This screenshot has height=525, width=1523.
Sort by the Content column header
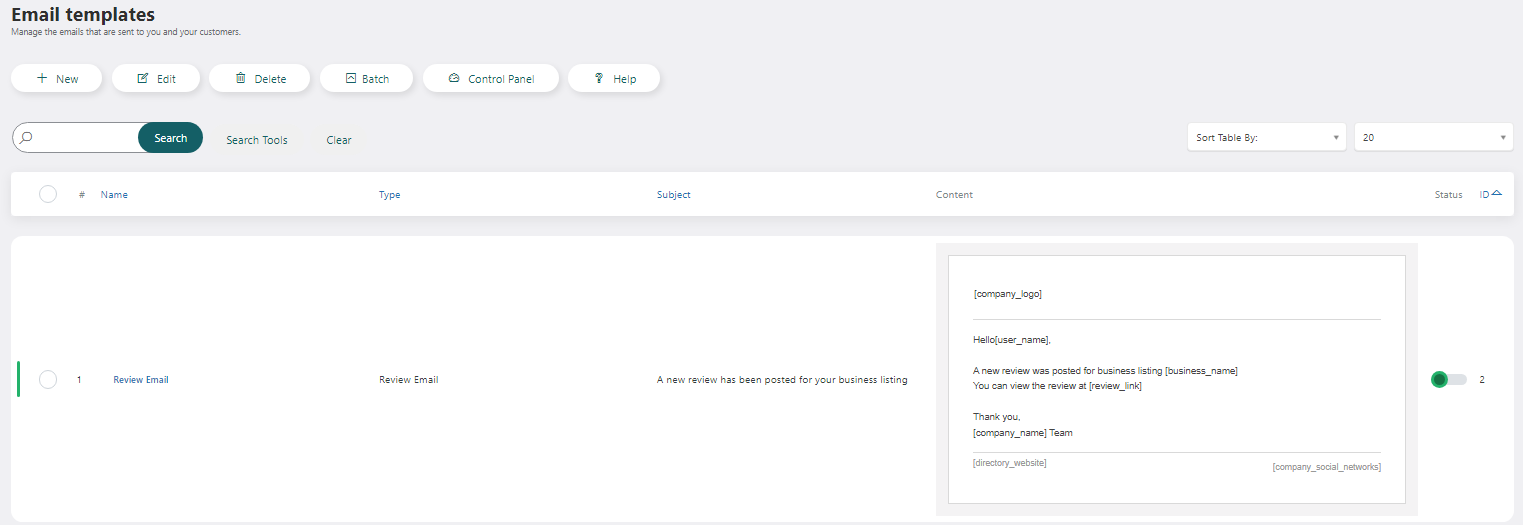click(954, 195)
